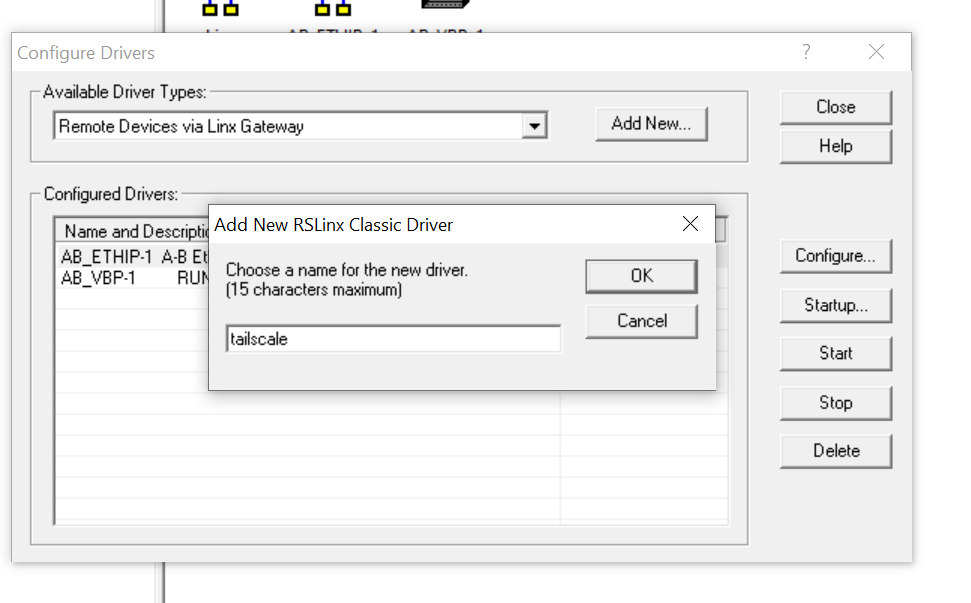Click the Configure... button

point(835,256)
